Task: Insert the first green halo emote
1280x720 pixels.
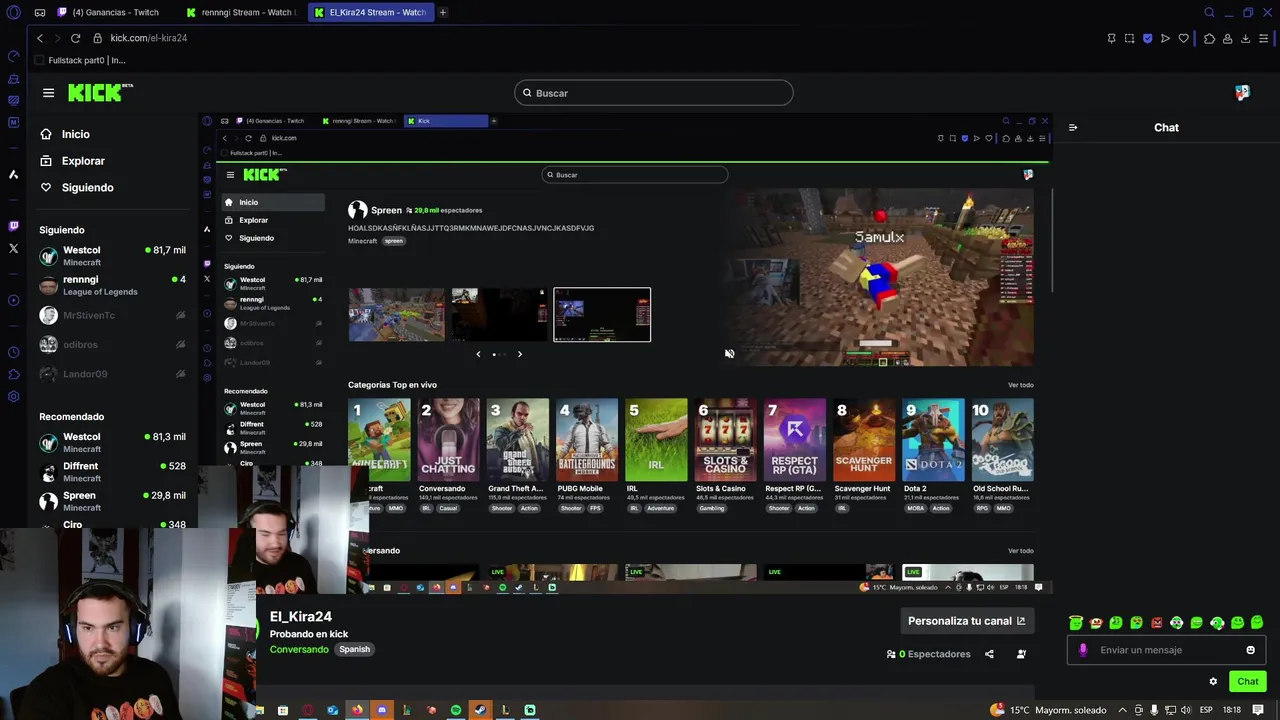Action: tap(1076, 623)
